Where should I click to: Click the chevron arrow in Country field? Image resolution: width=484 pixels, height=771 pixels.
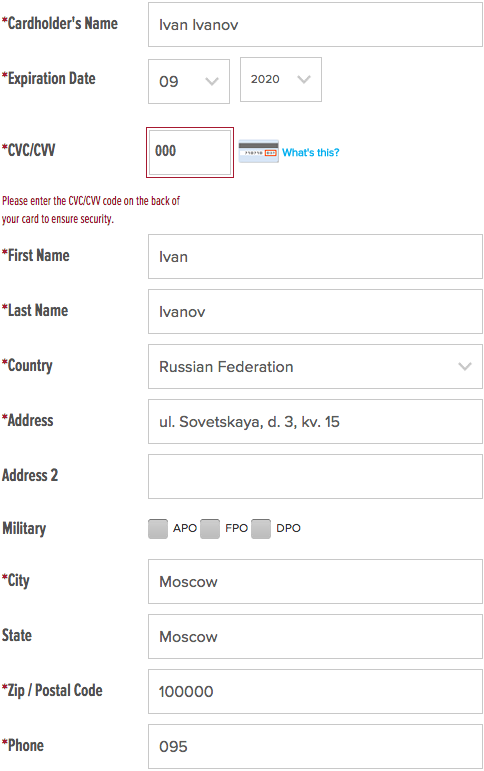pos(465,366)
